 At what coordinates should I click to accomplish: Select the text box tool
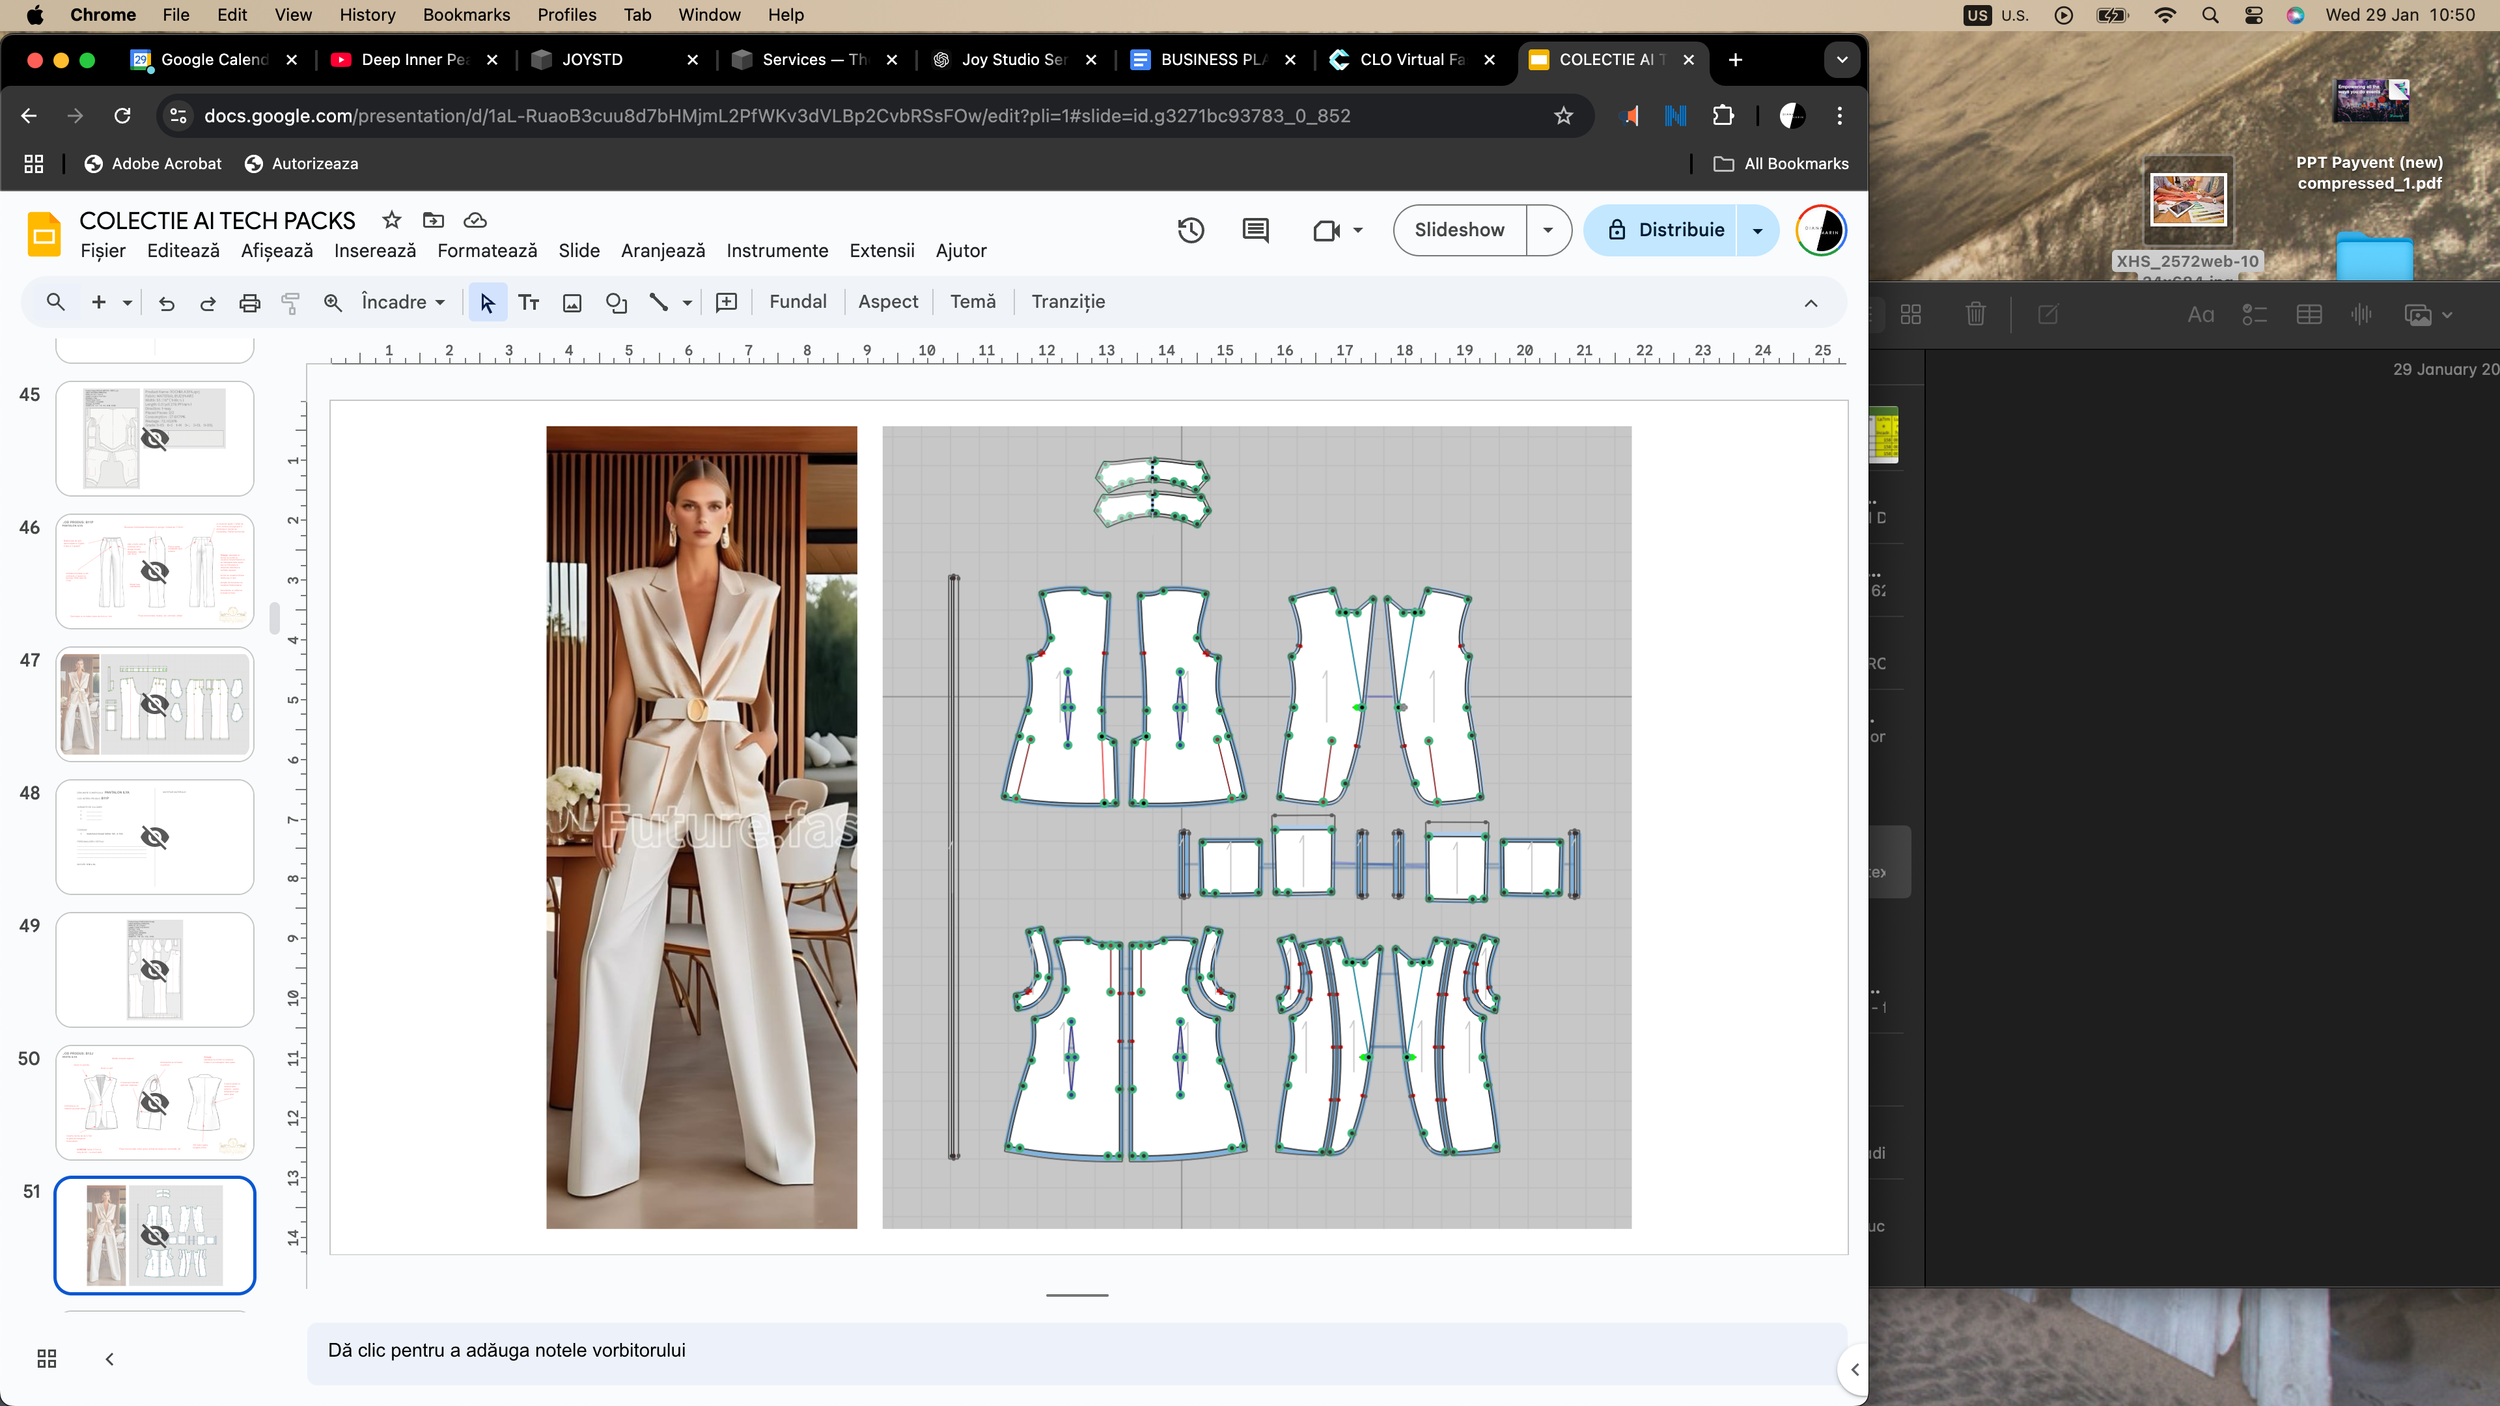tap(529, 302)
